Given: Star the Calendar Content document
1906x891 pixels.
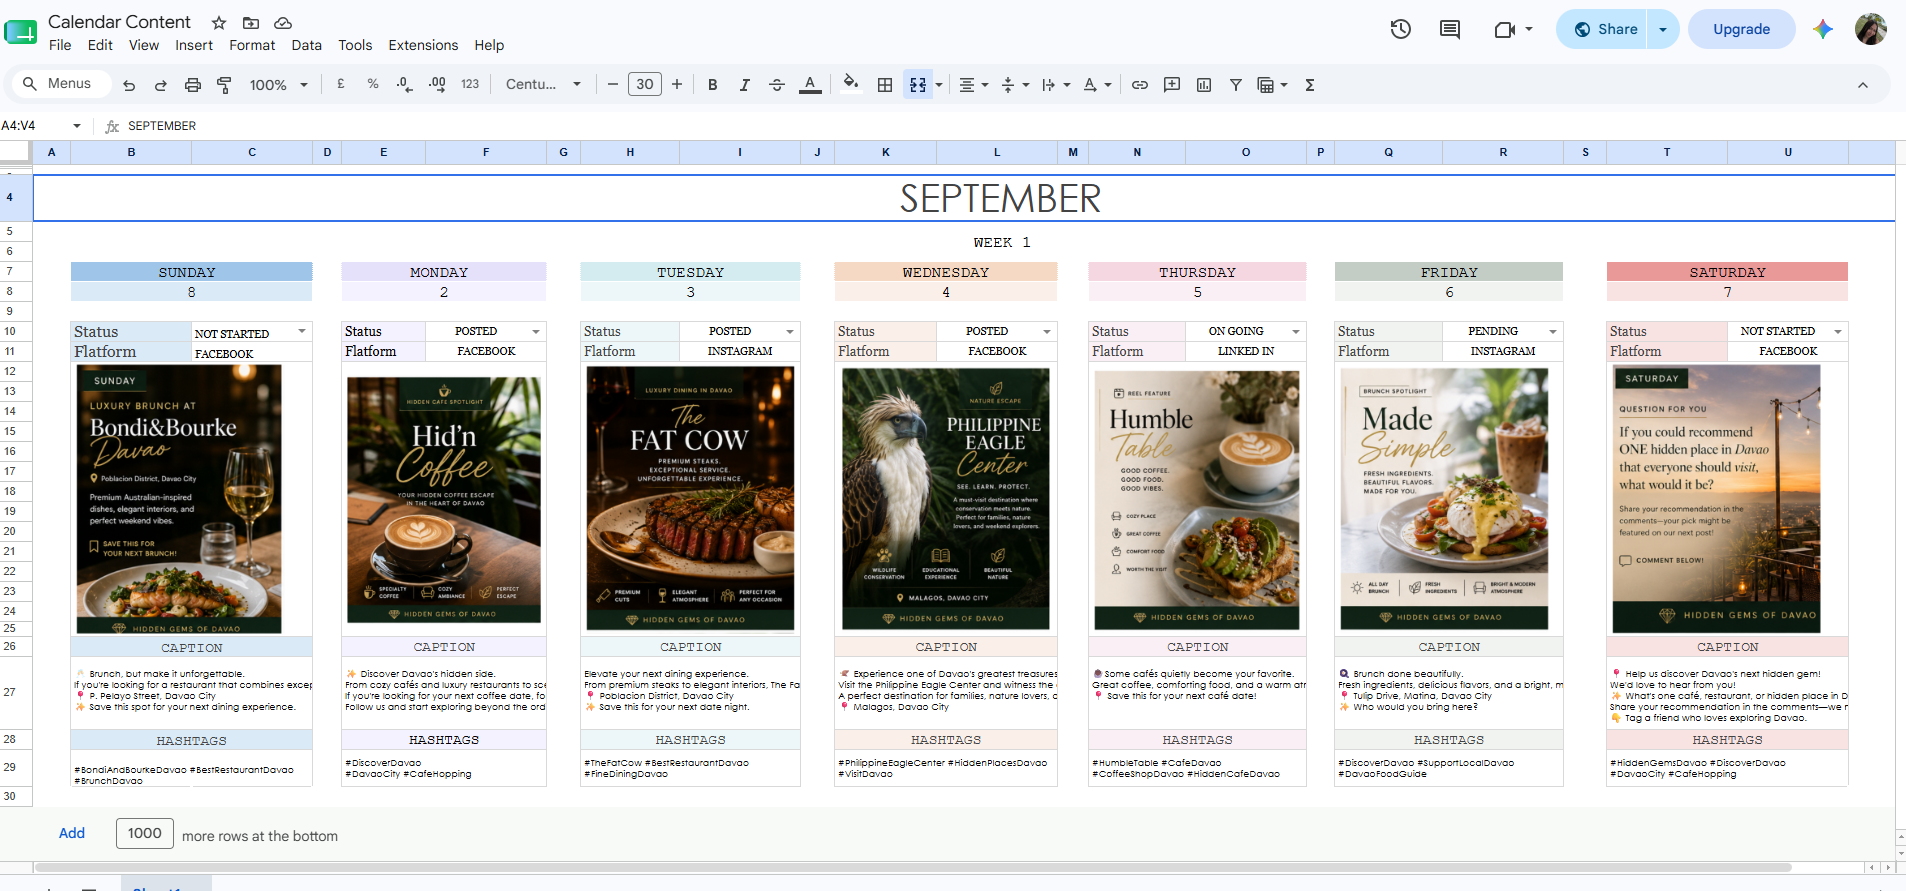Looking at the screenshot, I should click(x=219, y=22).
